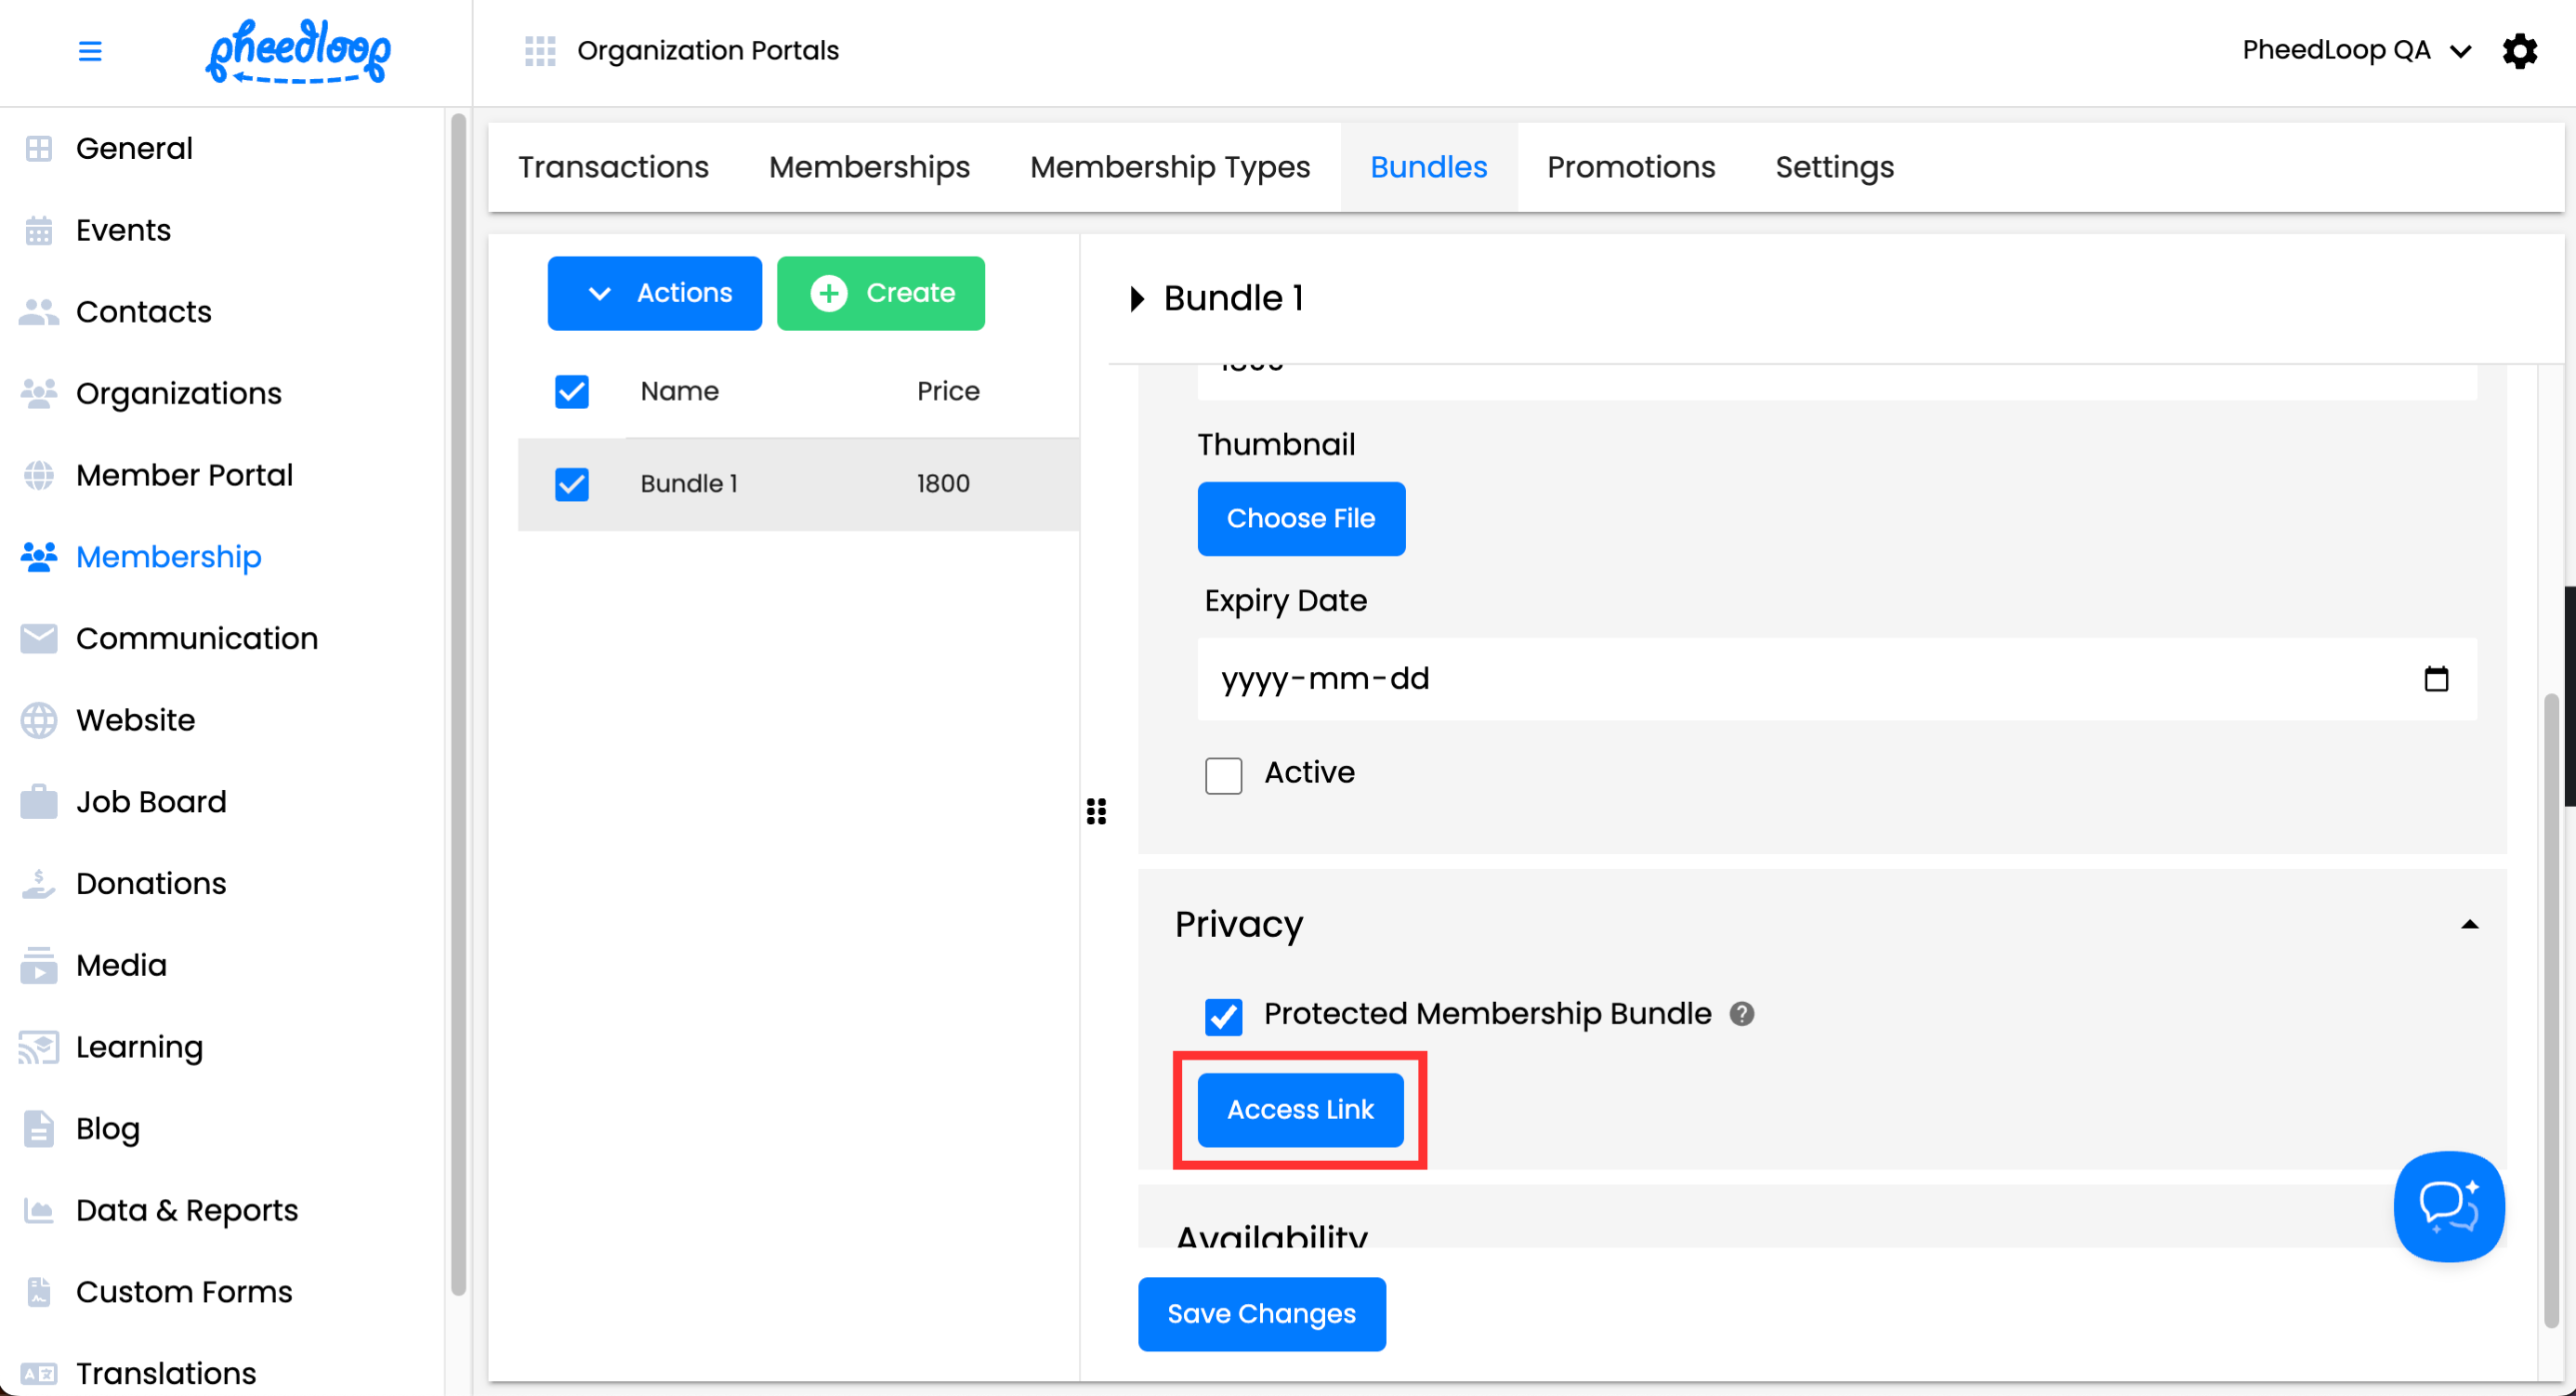Open settings gear icon
Image resolution: width=2576 pixels, height=1396 pixels.
2519,51
